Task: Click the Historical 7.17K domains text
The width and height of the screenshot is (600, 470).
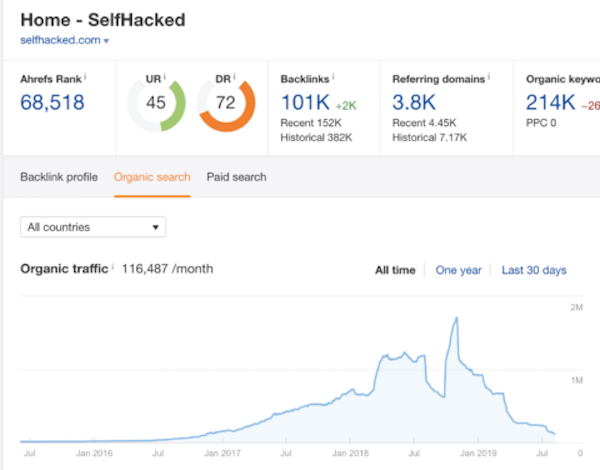Action: tap(430, 137)
